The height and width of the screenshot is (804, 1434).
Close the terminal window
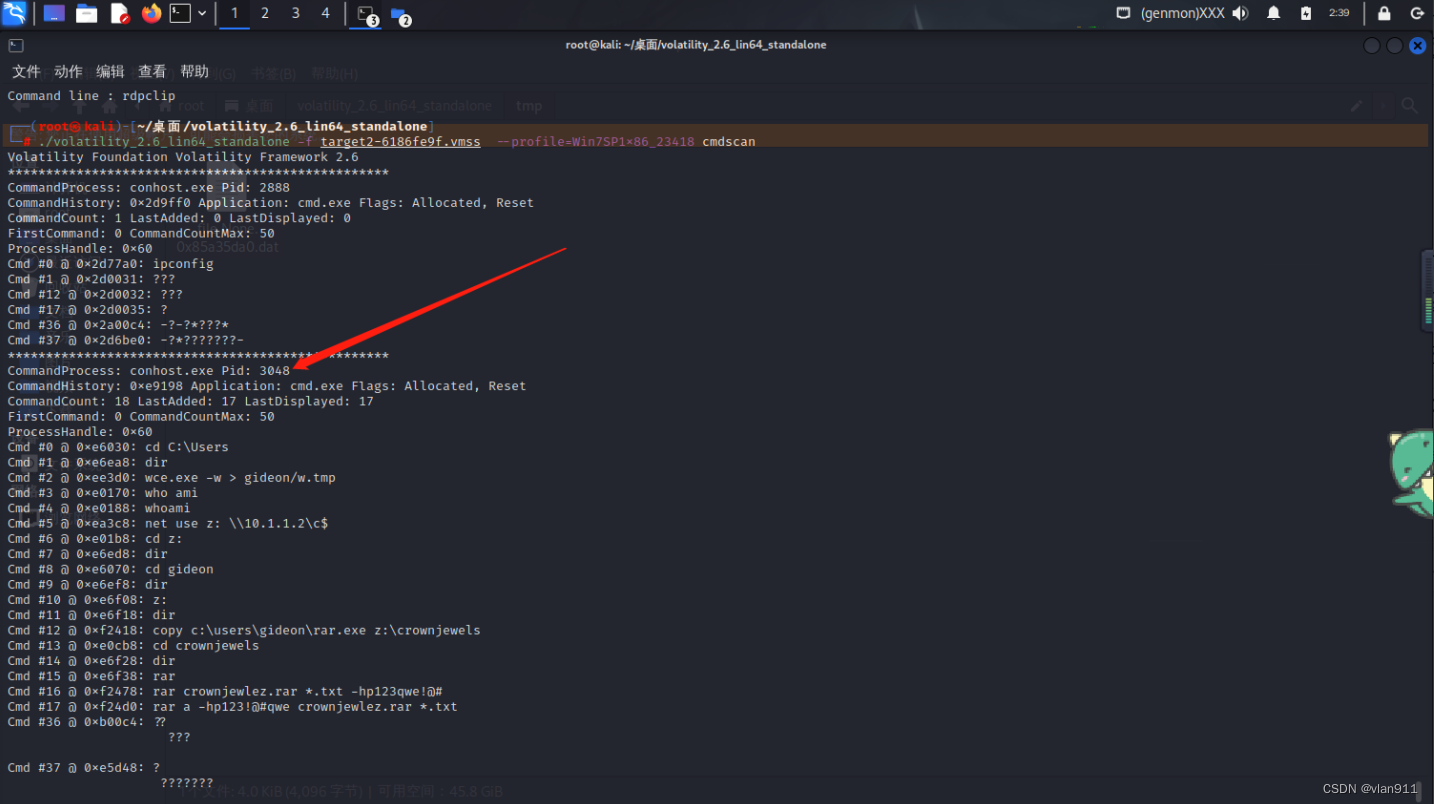[1417, 45]
